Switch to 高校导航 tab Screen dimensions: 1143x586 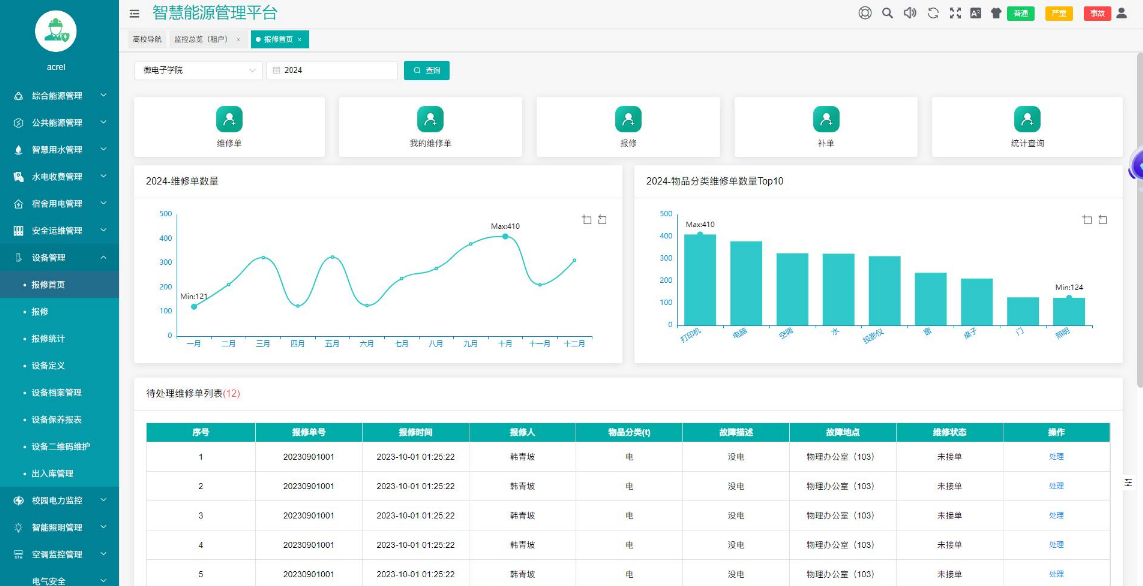147,39
